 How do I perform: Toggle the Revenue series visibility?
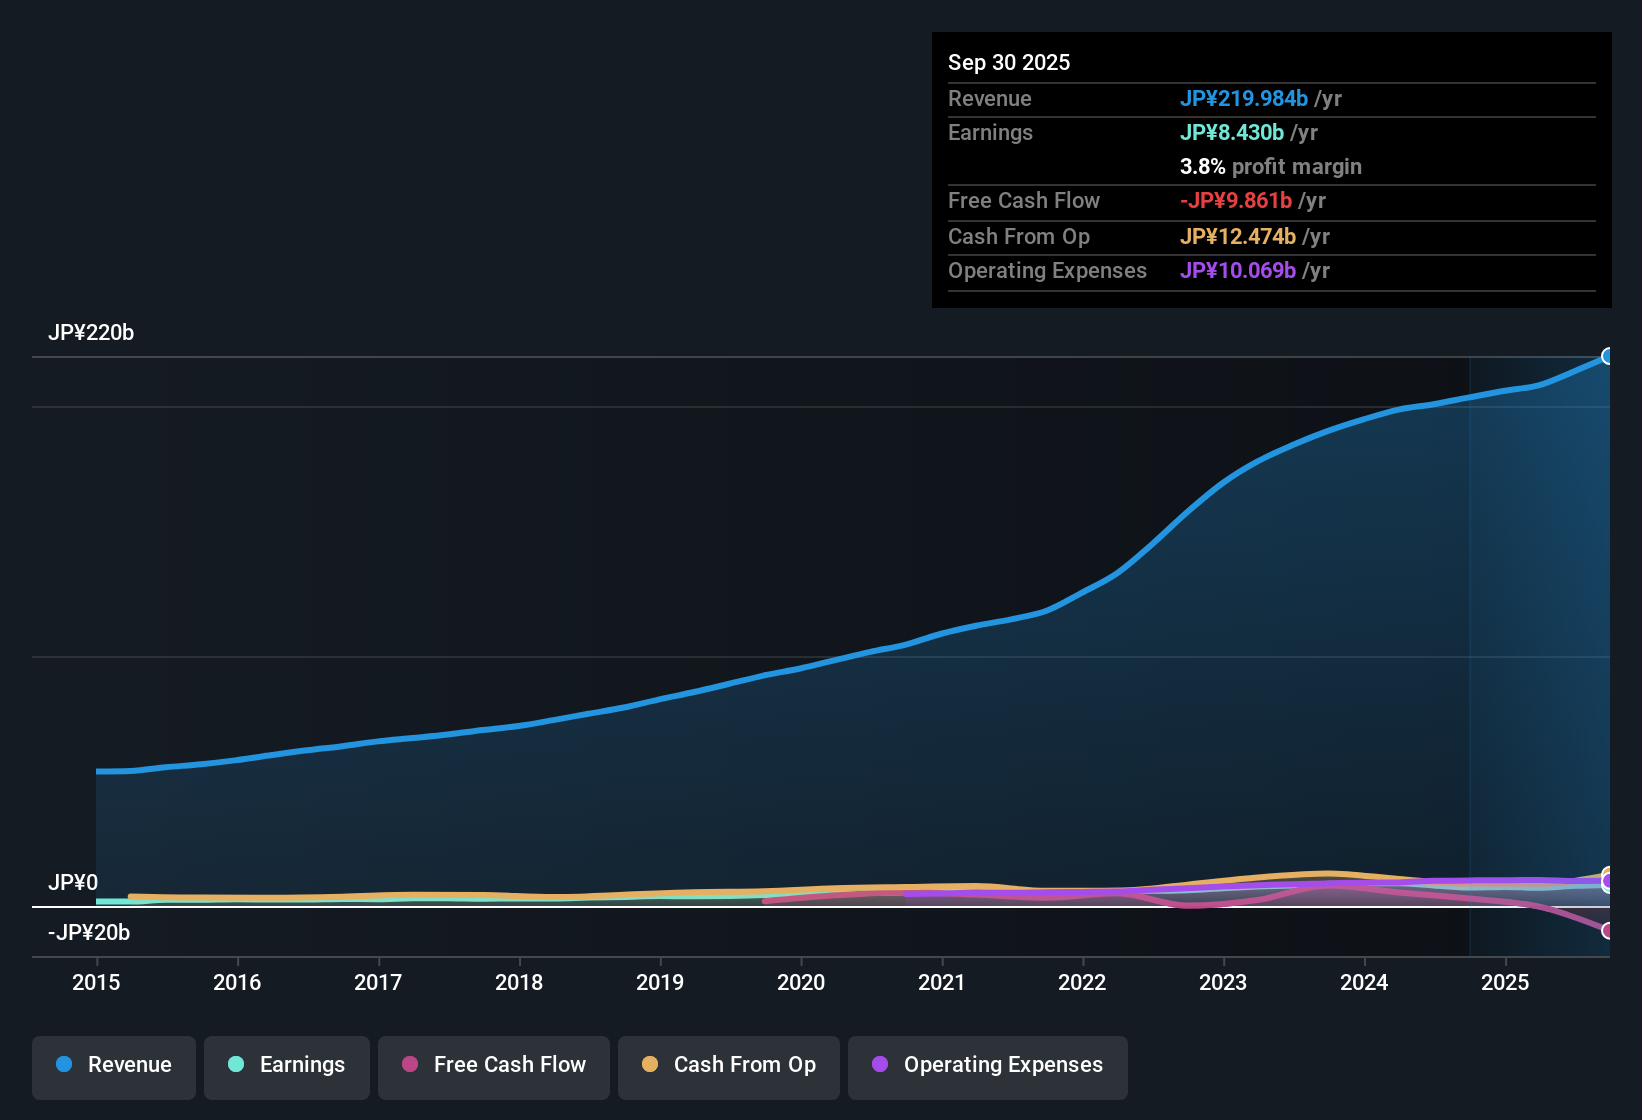pos(113,1066)
